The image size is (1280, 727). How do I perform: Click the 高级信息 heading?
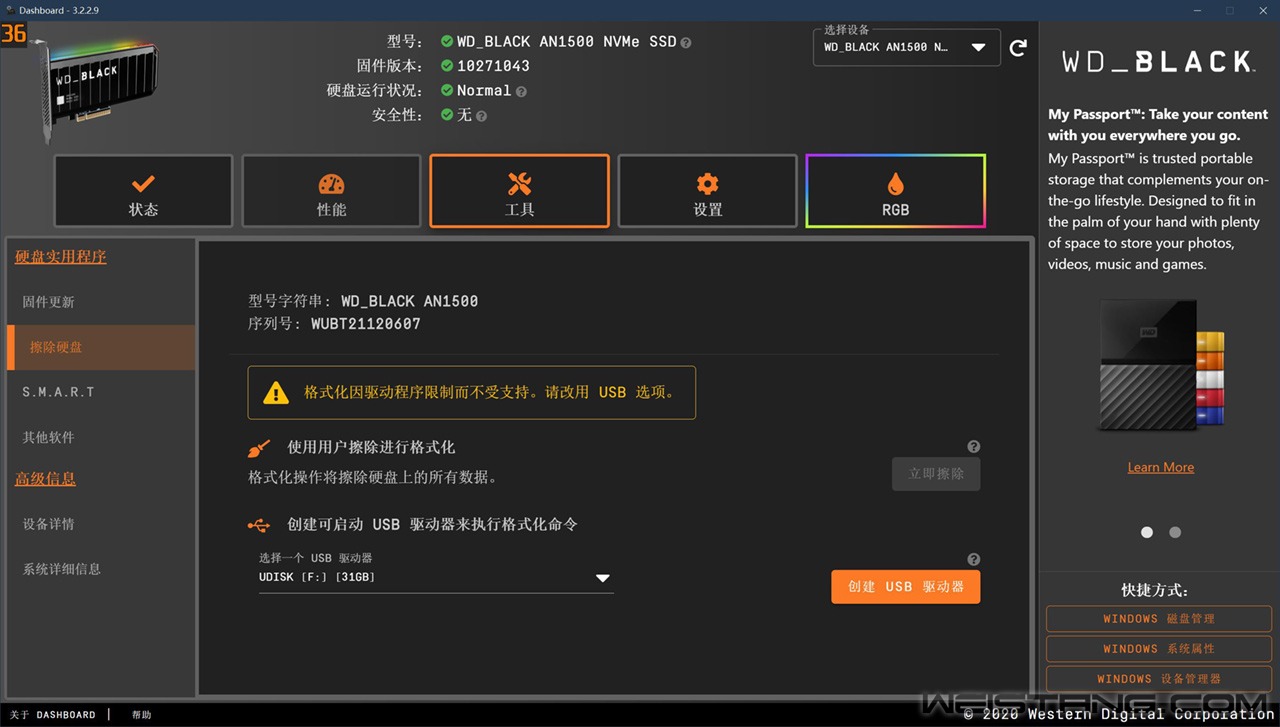pyautogui.click(x=45, y=479)
